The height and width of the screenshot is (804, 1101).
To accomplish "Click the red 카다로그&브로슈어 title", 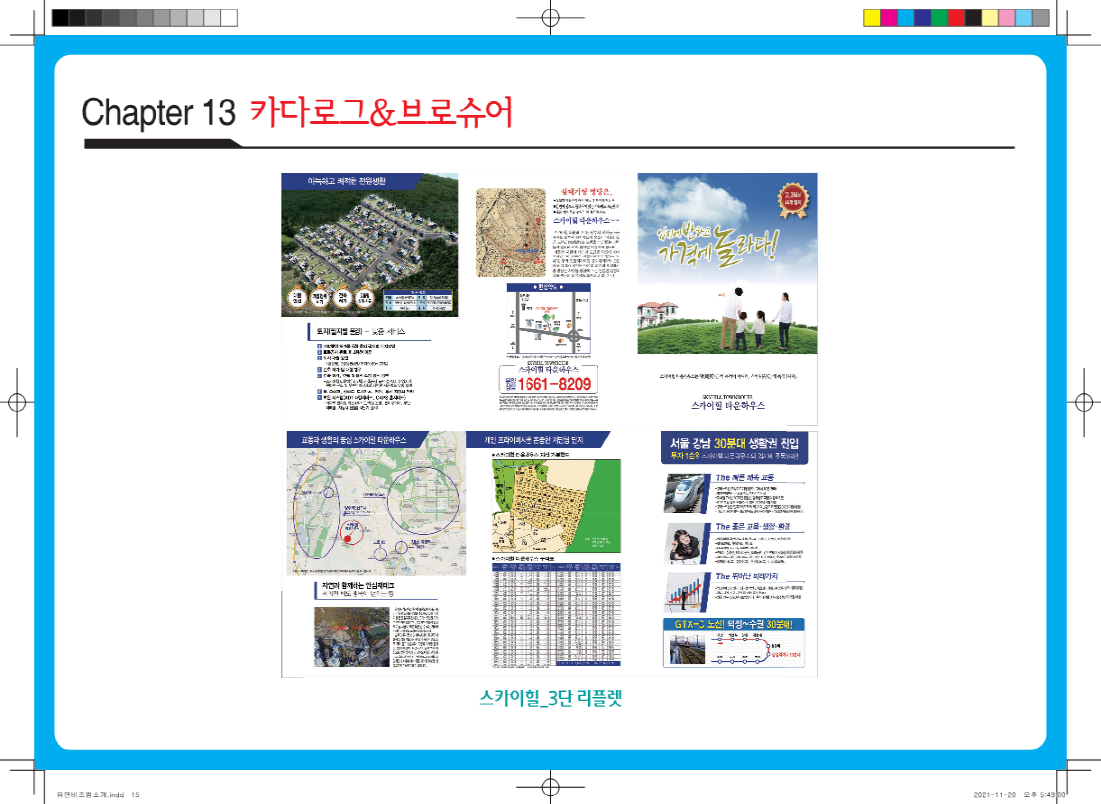I will (380, 112).
